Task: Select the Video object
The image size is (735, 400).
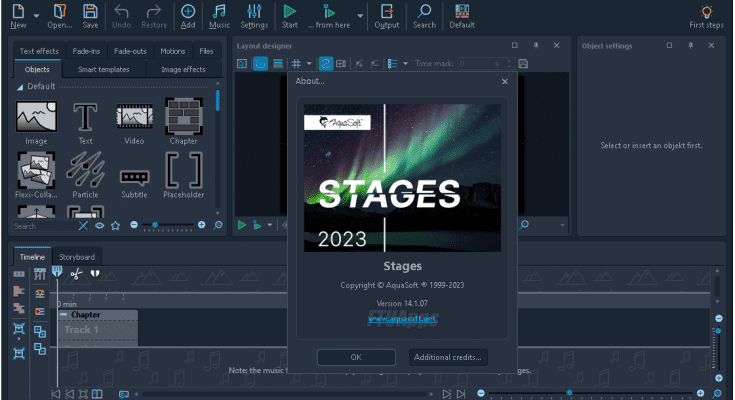Action: coord(134,123)
